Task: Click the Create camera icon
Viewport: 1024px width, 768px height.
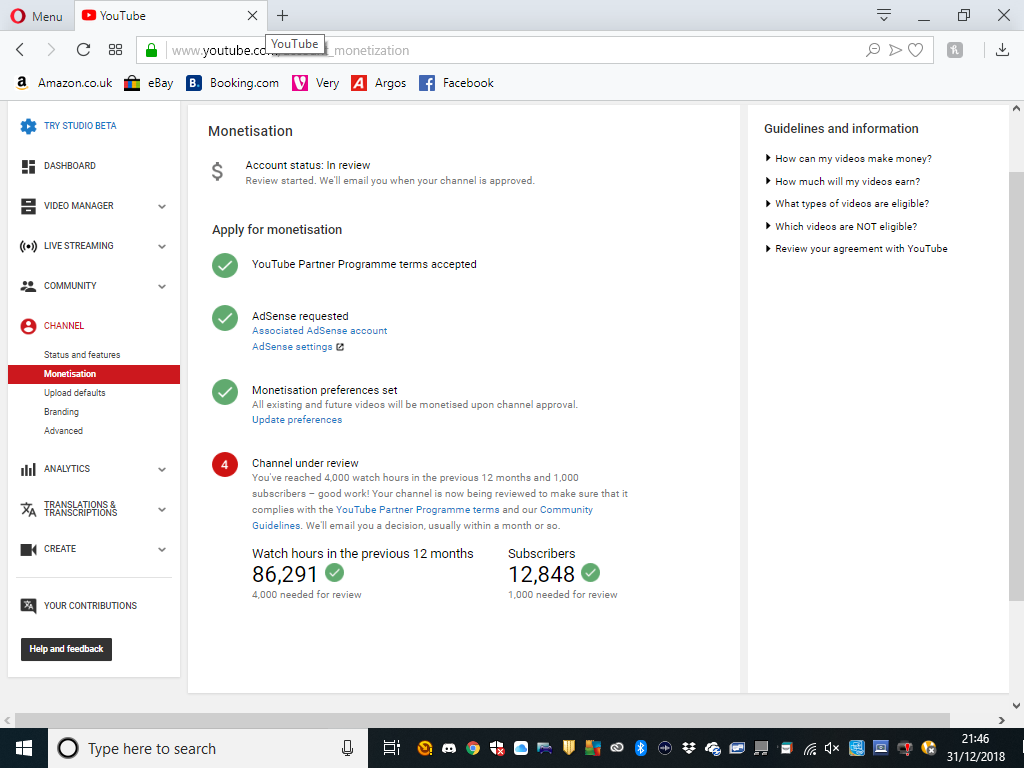Action: (x=28, y=549)
